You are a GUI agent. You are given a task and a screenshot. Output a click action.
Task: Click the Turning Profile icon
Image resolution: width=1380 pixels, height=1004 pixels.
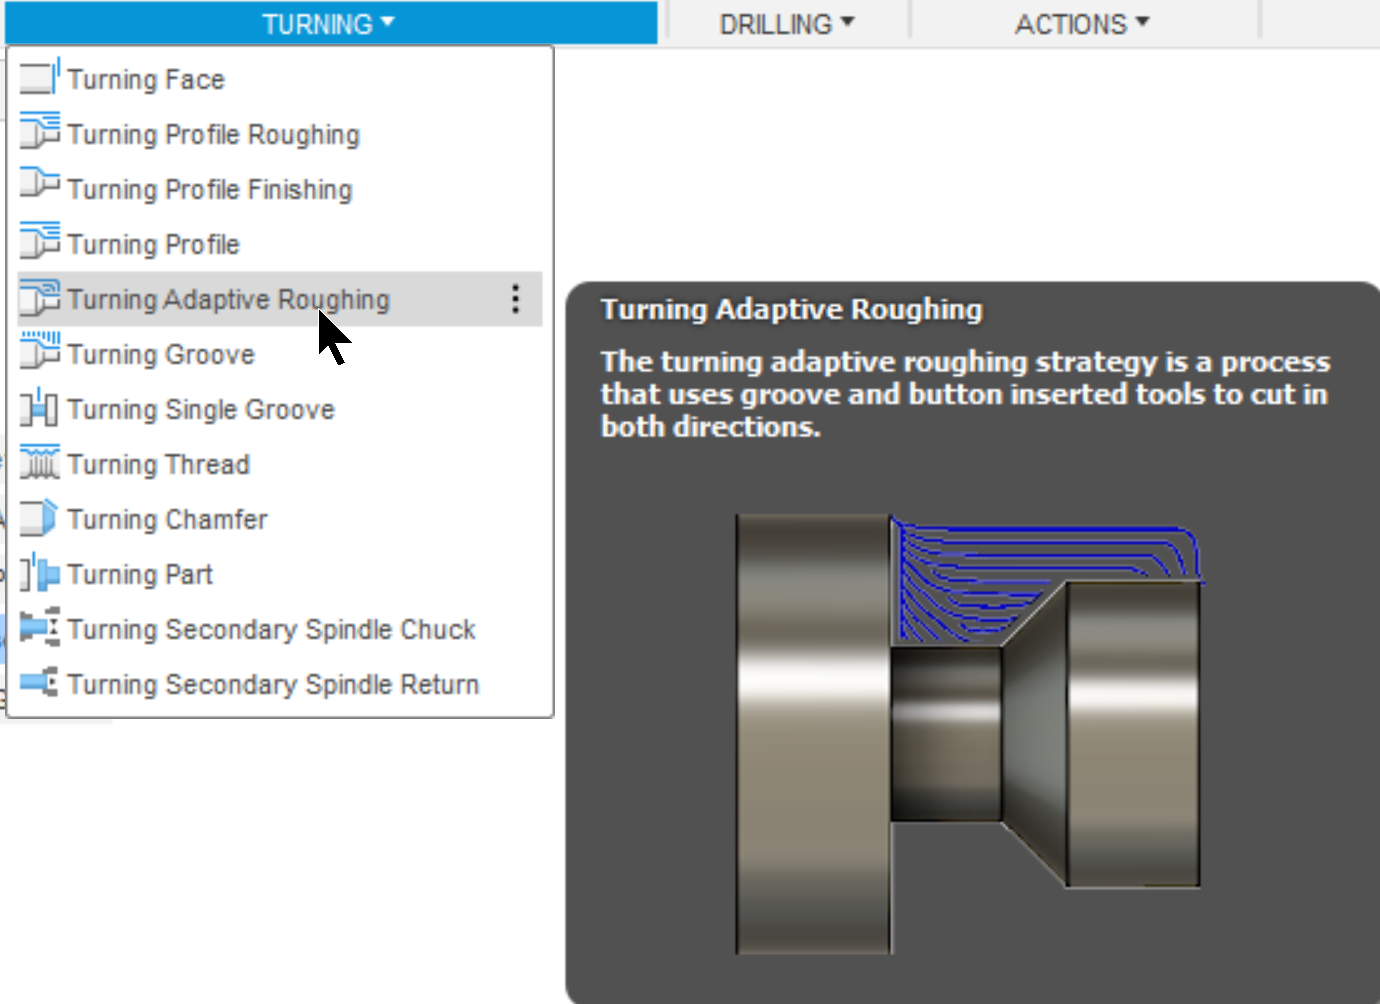tap(40, 243)
